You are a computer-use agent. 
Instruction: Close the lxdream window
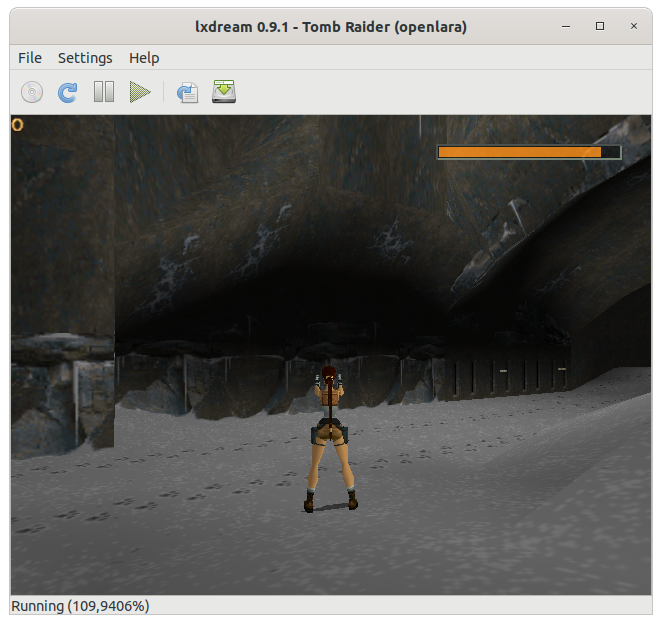(634, 26)
